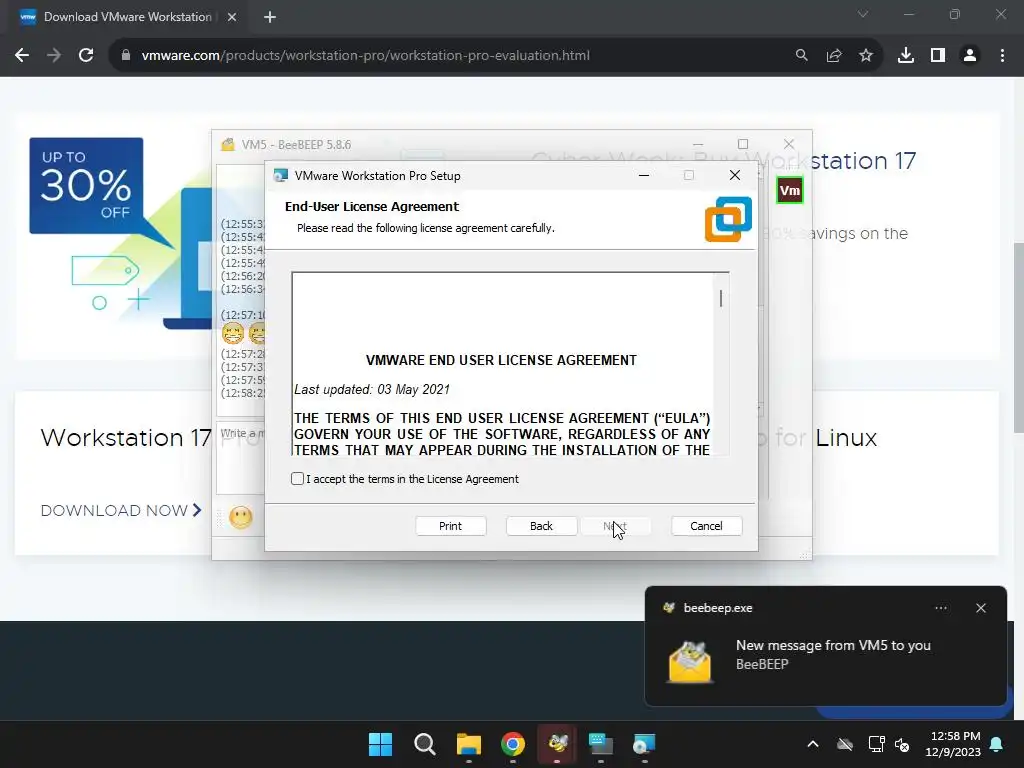Maximize the BeeBEEP 5.8.6 window

point(743,144)
